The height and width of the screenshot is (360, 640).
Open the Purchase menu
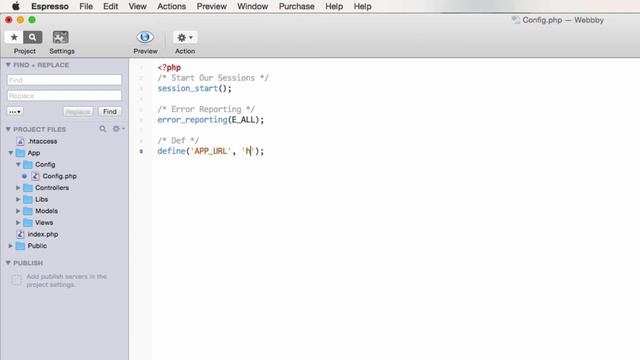coord(296,6)
